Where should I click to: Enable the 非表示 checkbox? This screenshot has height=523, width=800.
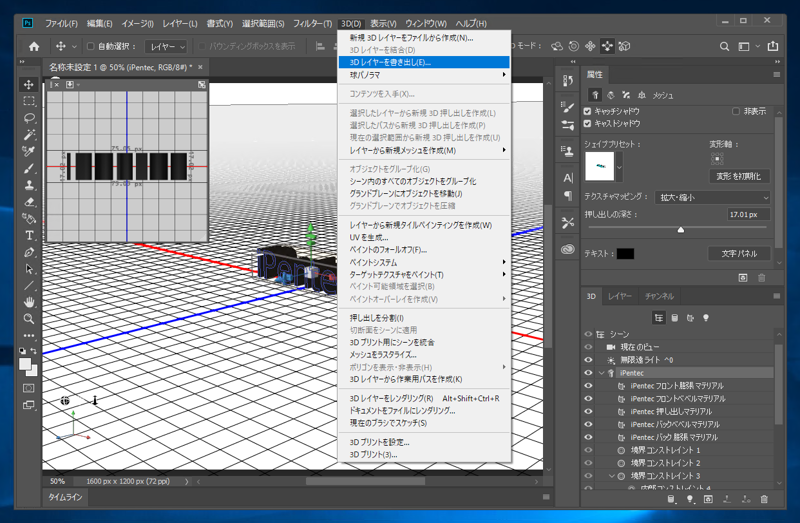click(736, 111)
